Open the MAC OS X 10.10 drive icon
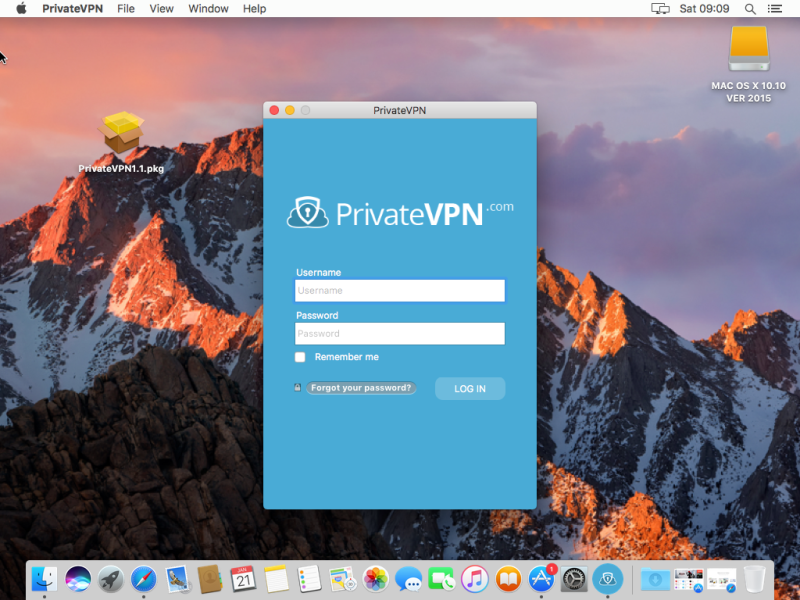This screenshot has height=600, width=800. coord(748,50)
